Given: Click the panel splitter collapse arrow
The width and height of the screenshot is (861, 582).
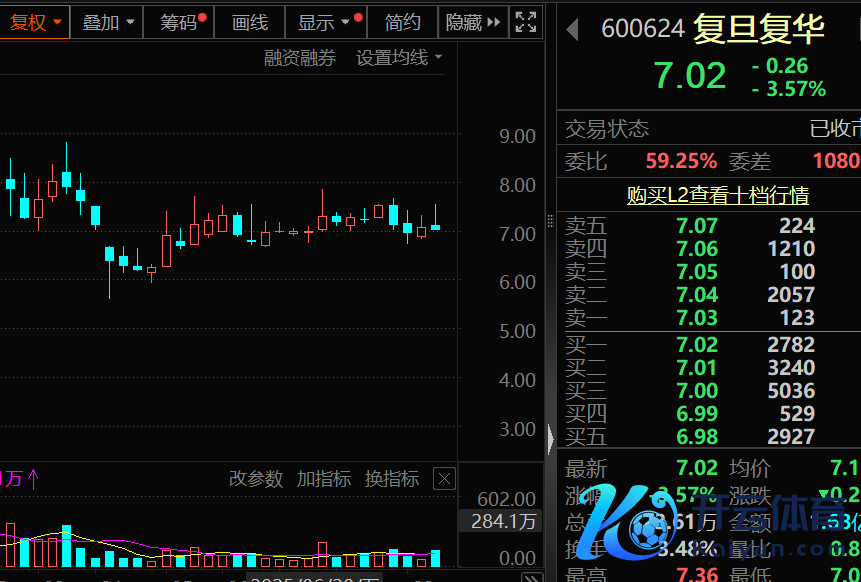Looking at the screenshot, I should (x=550, y=438).
